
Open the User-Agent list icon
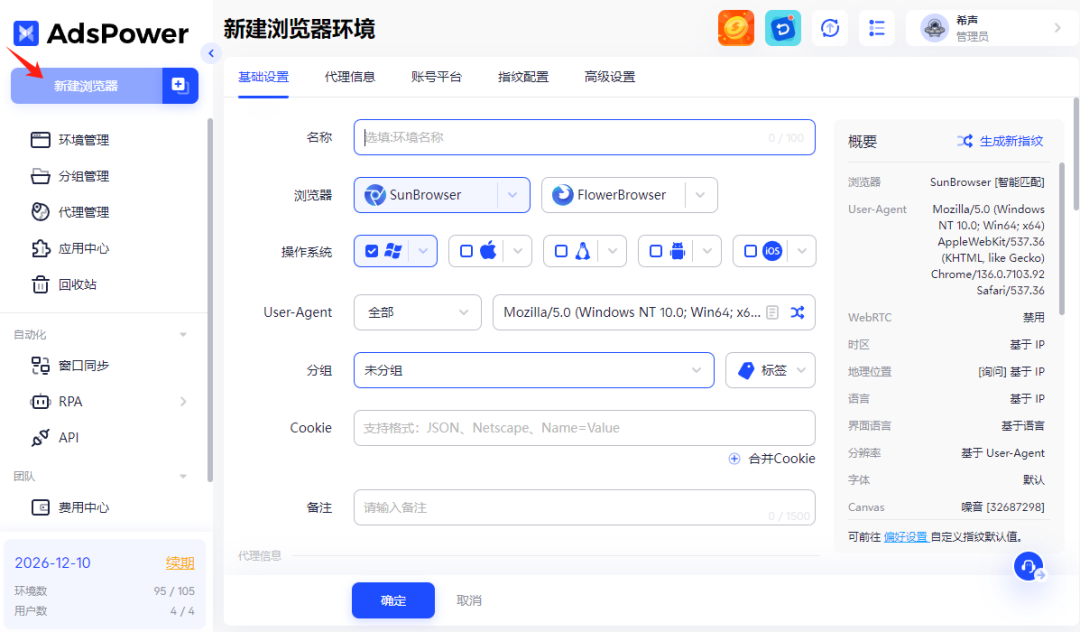pos(773,313)
